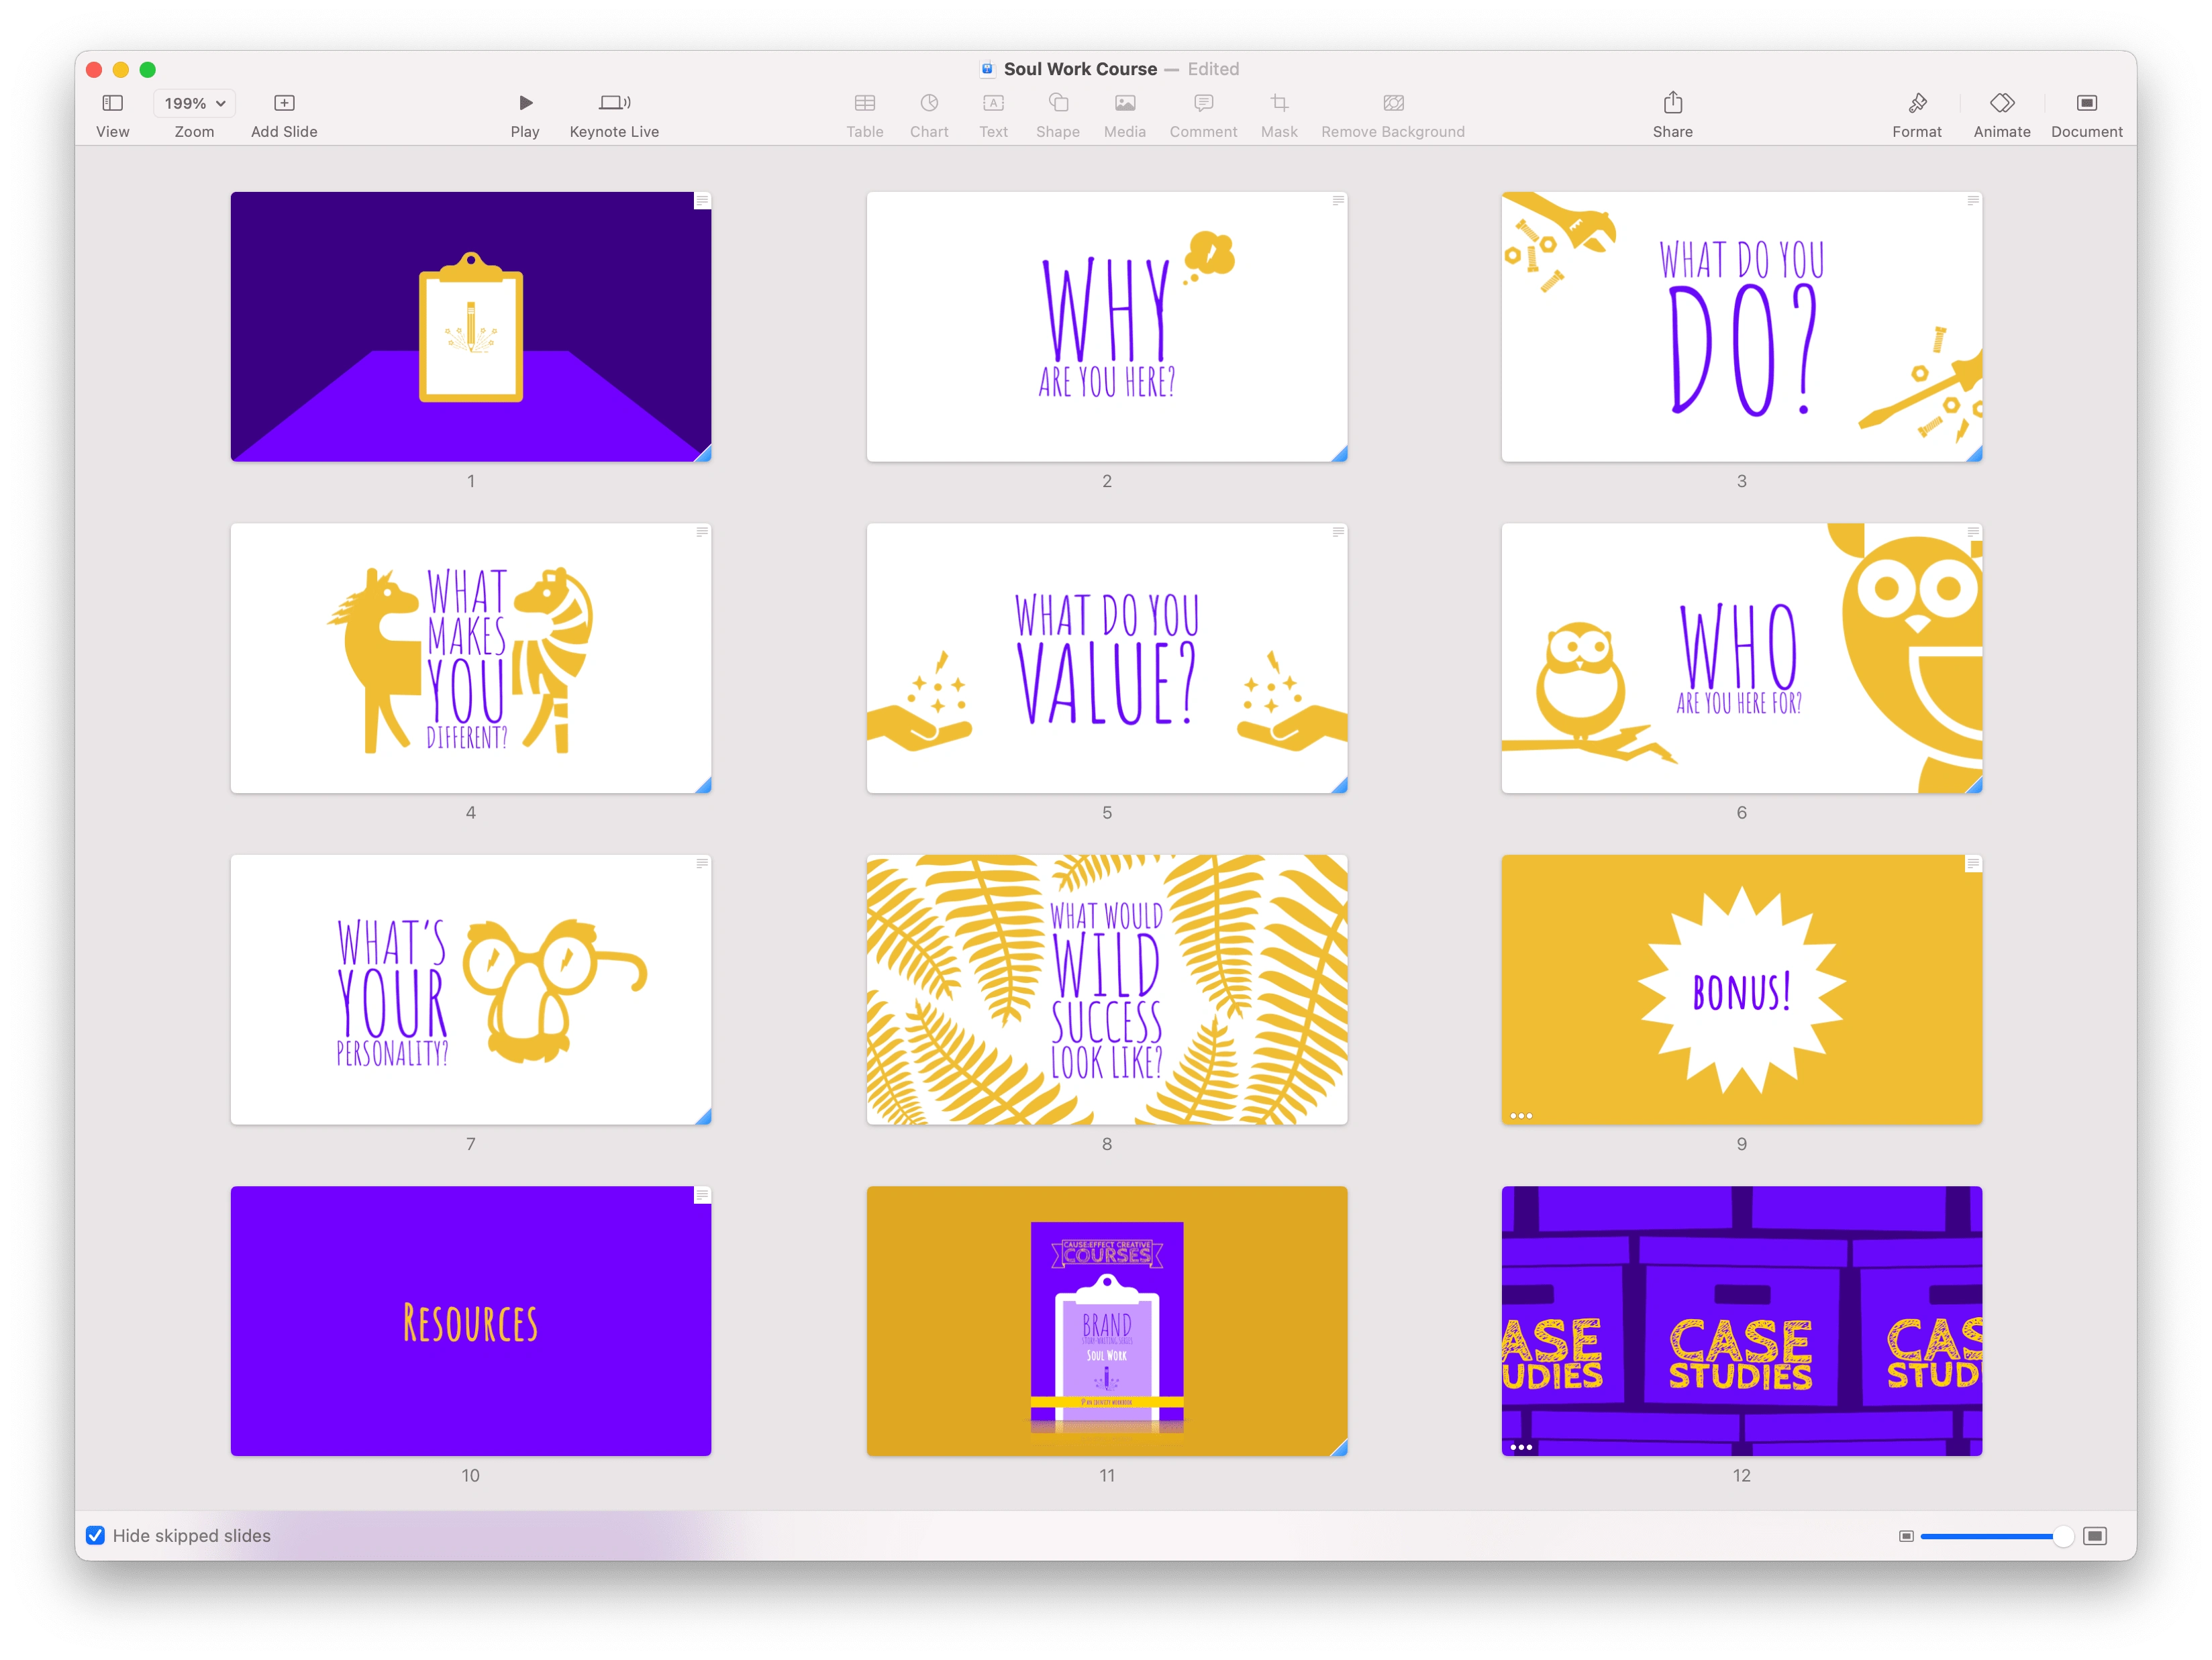Click slide number label 5
2212x1660 pixels.
coord(1107,812)
